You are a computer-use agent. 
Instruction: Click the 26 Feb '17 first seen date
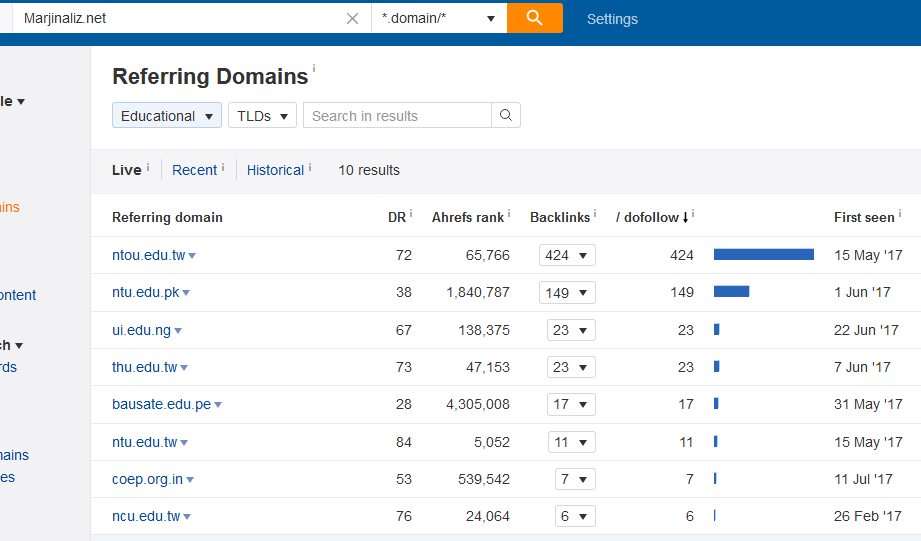pos(868,516)
